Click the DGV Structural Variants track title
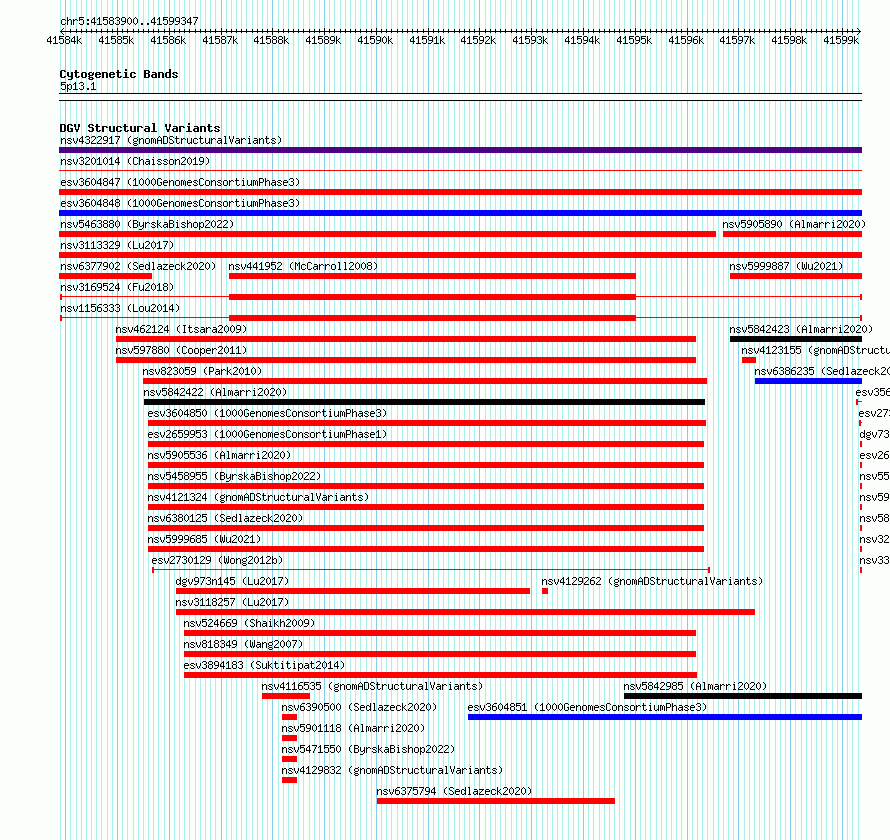The image size is (890, 840). 140,128
